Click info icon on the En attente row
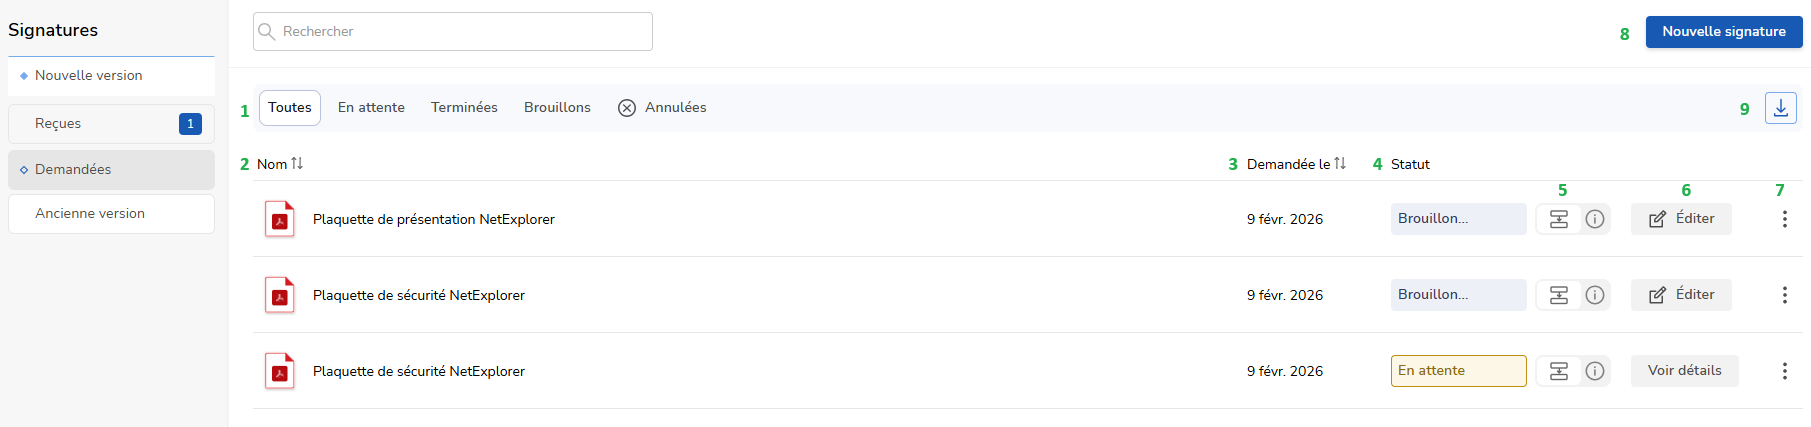The height and width of the screenshot is (427, 1811). point(1595,371)
